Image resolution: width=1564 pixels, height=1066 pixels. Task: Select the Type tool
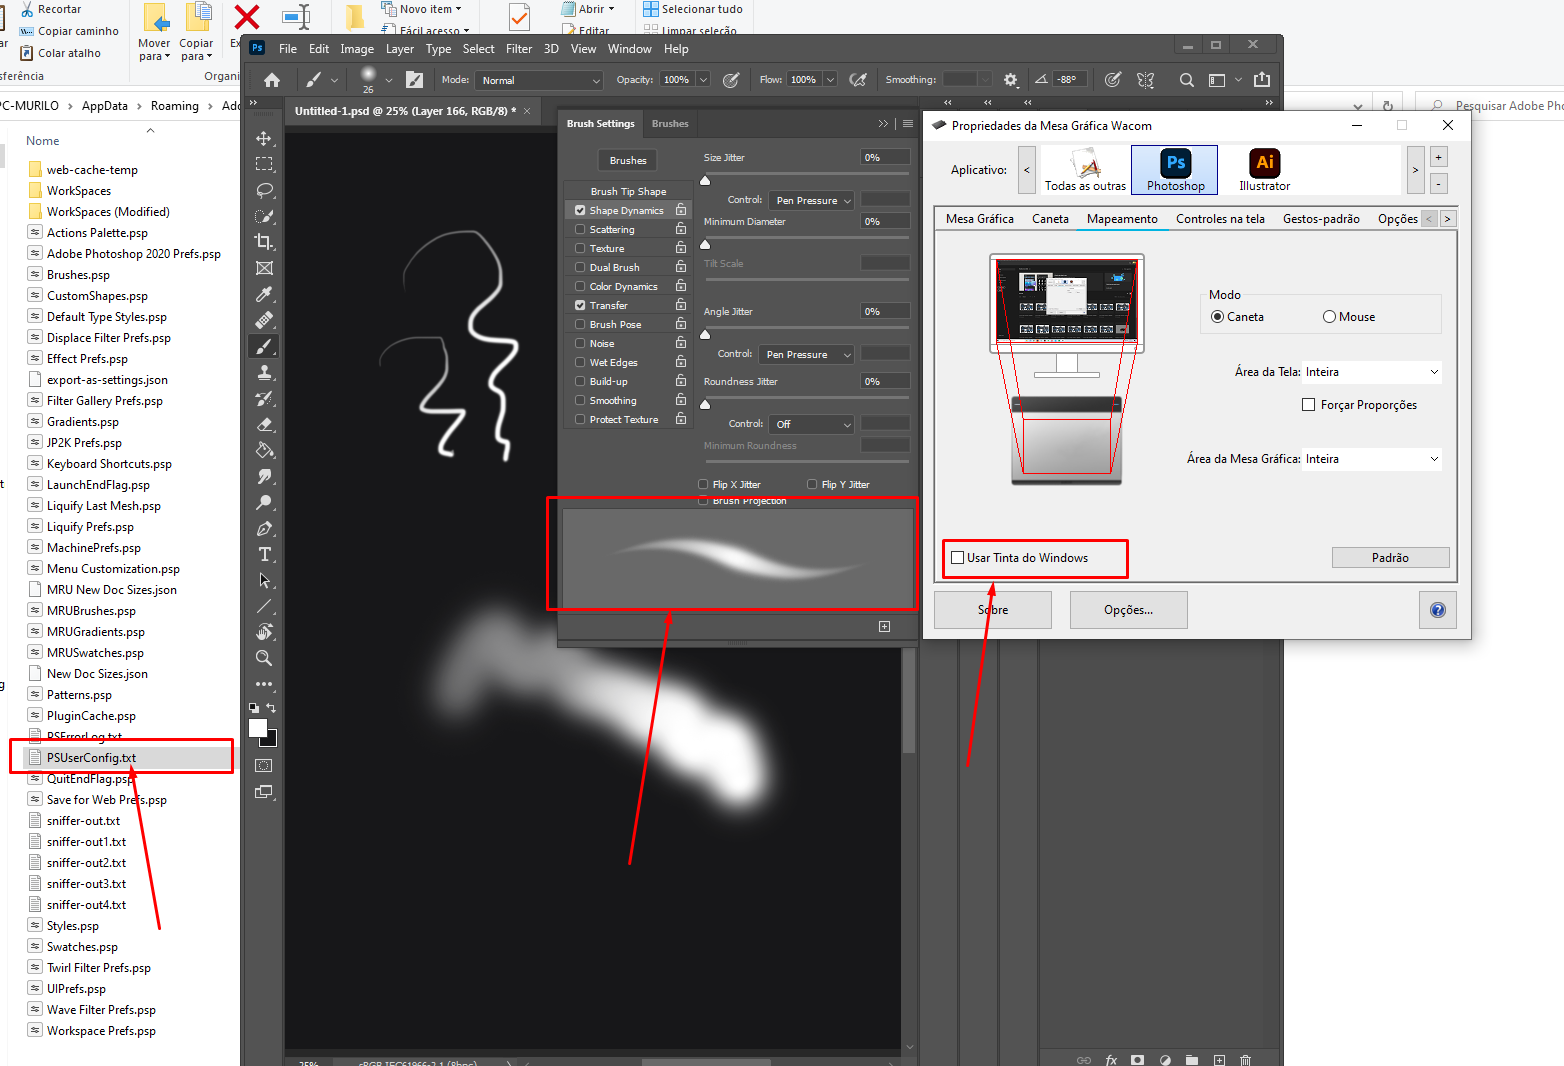pyautogui.click(x=264, y=554)
